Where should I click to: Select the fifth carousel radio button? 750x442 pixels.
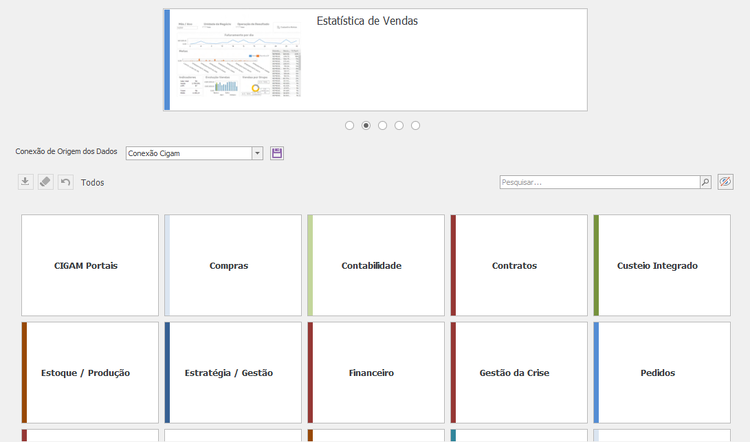pyautogui.click(x=416, y=125)
